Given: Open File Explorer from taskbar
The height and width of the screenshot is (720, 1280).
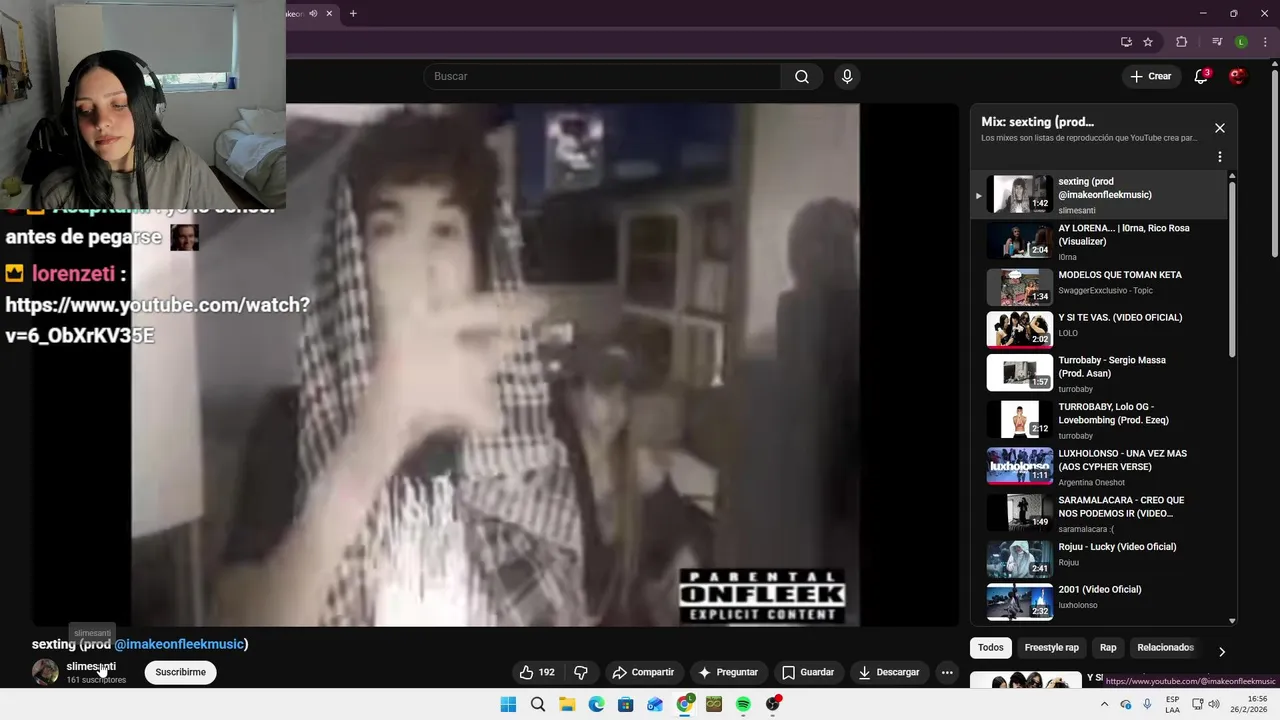Looking at the screenshot, I should pyautogui.click(x=567, y=704).
